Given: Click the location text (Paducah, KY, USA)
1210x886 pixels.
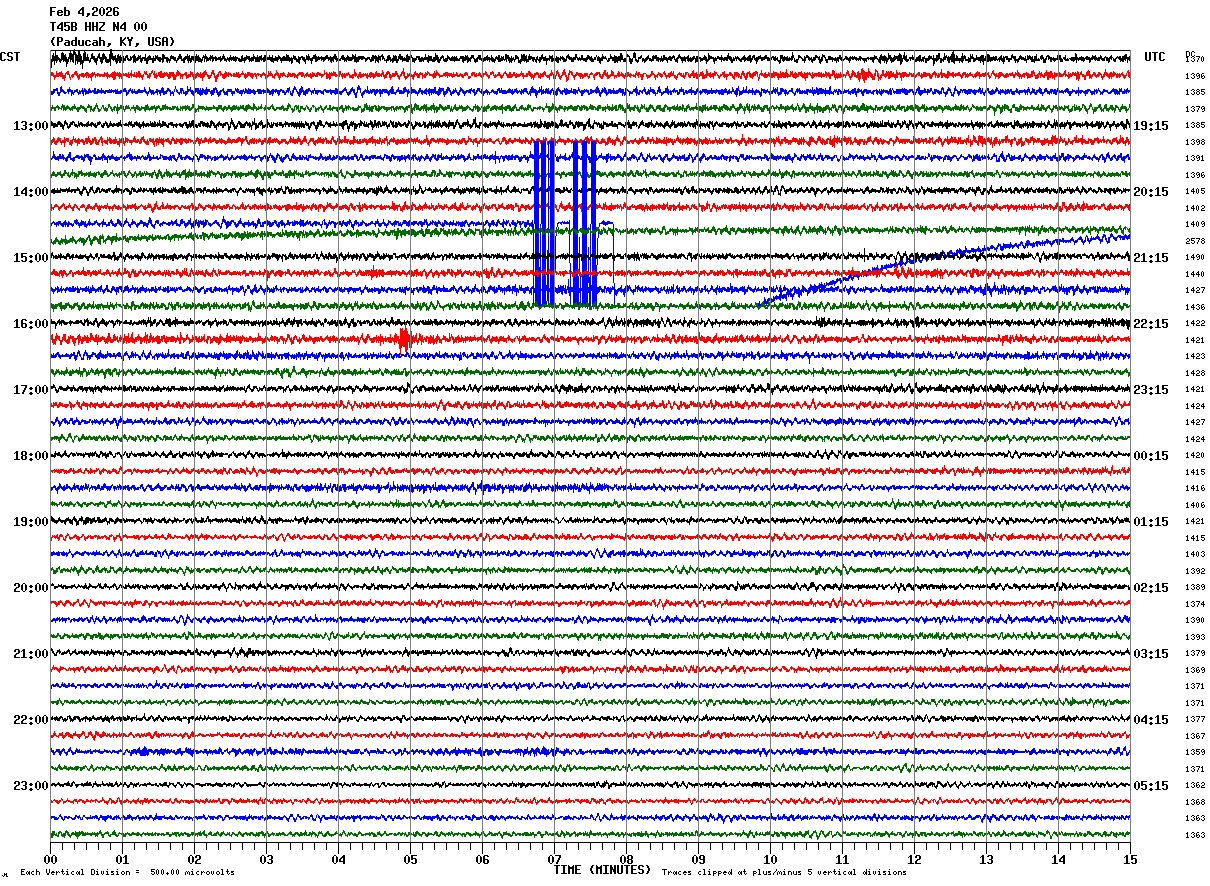Looking at the screenshot, I should tap(112, 42).
